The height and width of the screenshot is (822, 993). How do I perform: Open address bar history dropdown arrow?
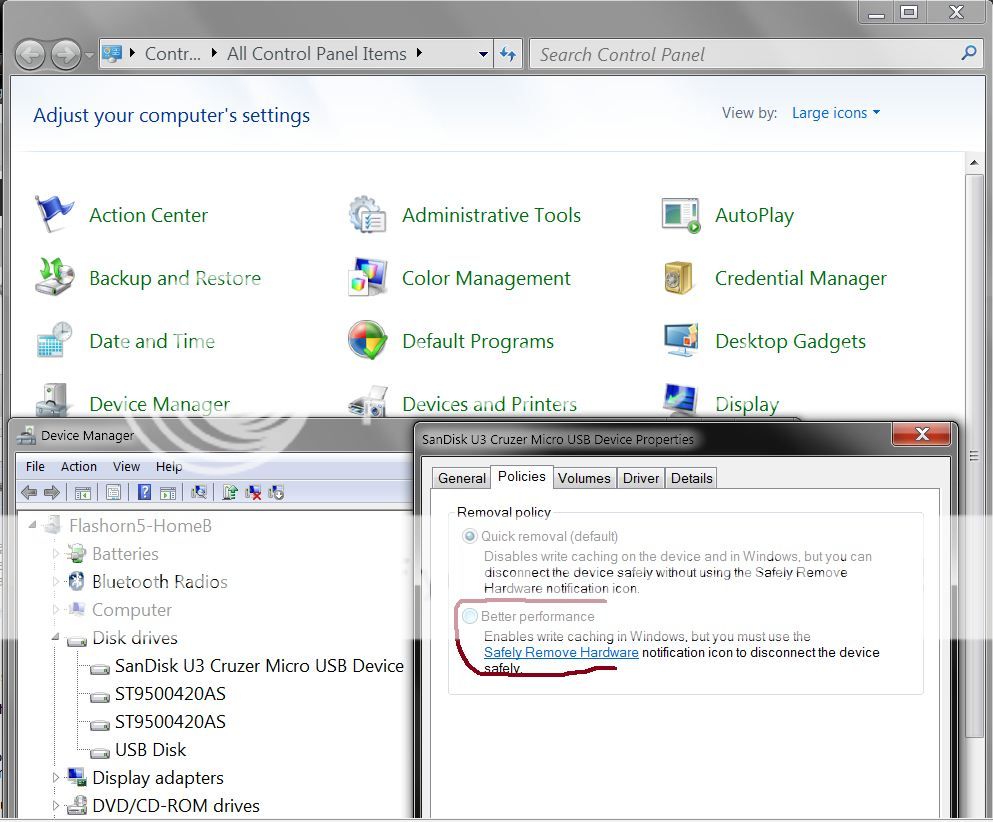(x=483, y=54)
